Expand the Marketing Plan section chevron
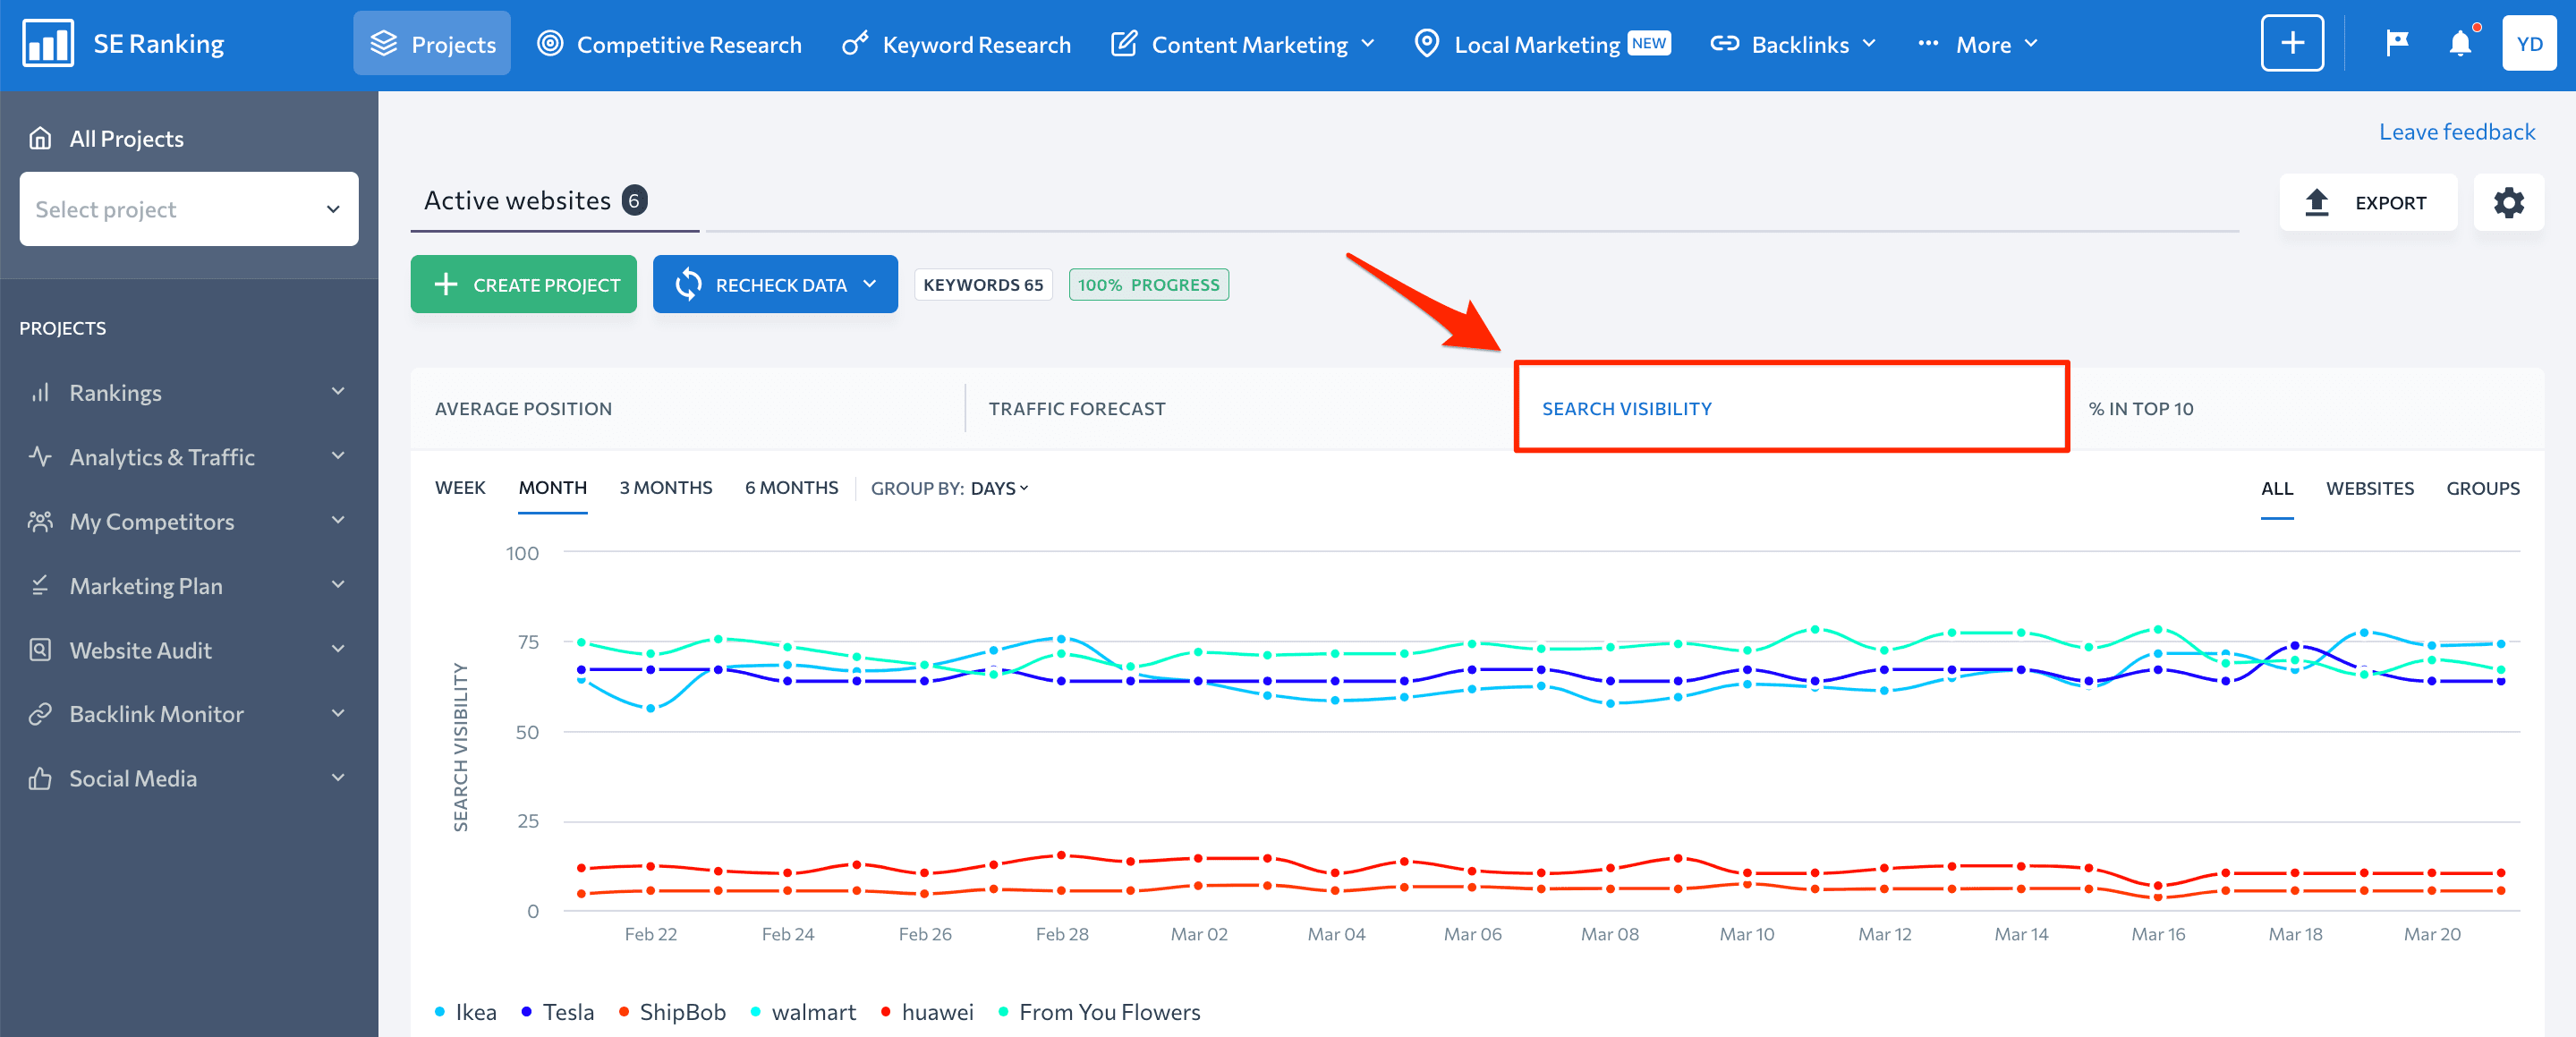This screenshot has height=1037, width=2576. (338, 585)
